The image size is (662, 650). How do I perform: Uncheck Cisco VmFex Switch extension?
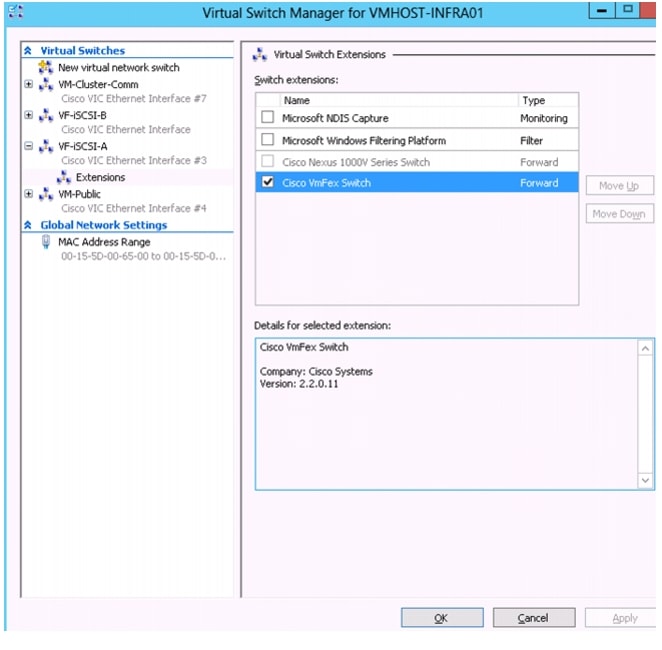268,182
